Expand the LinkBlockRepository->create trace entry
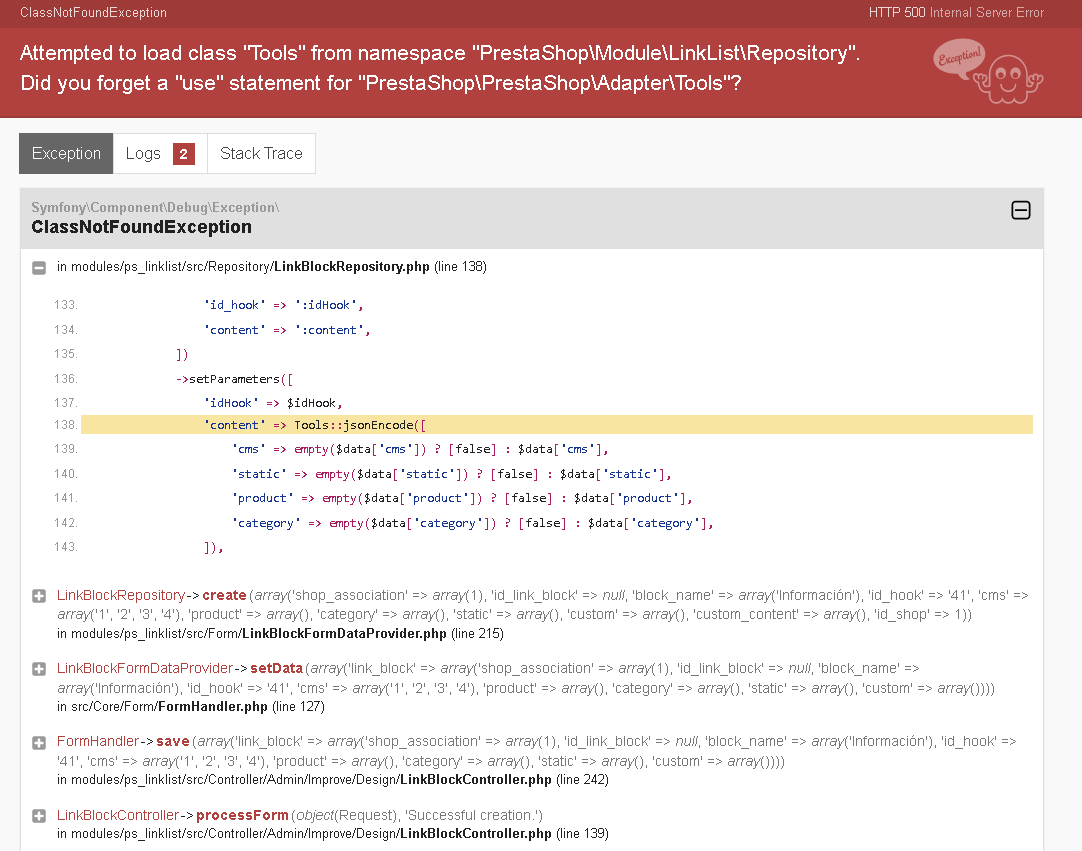 tap(39, 596)
